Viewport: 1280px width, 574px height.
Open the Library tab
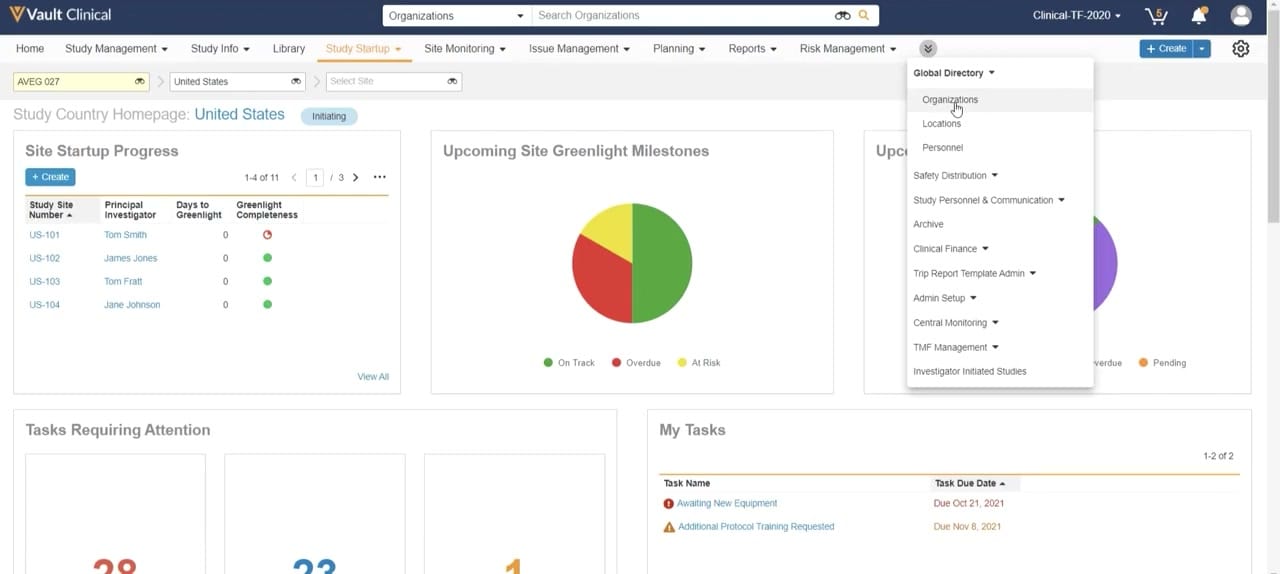point(289,48)
